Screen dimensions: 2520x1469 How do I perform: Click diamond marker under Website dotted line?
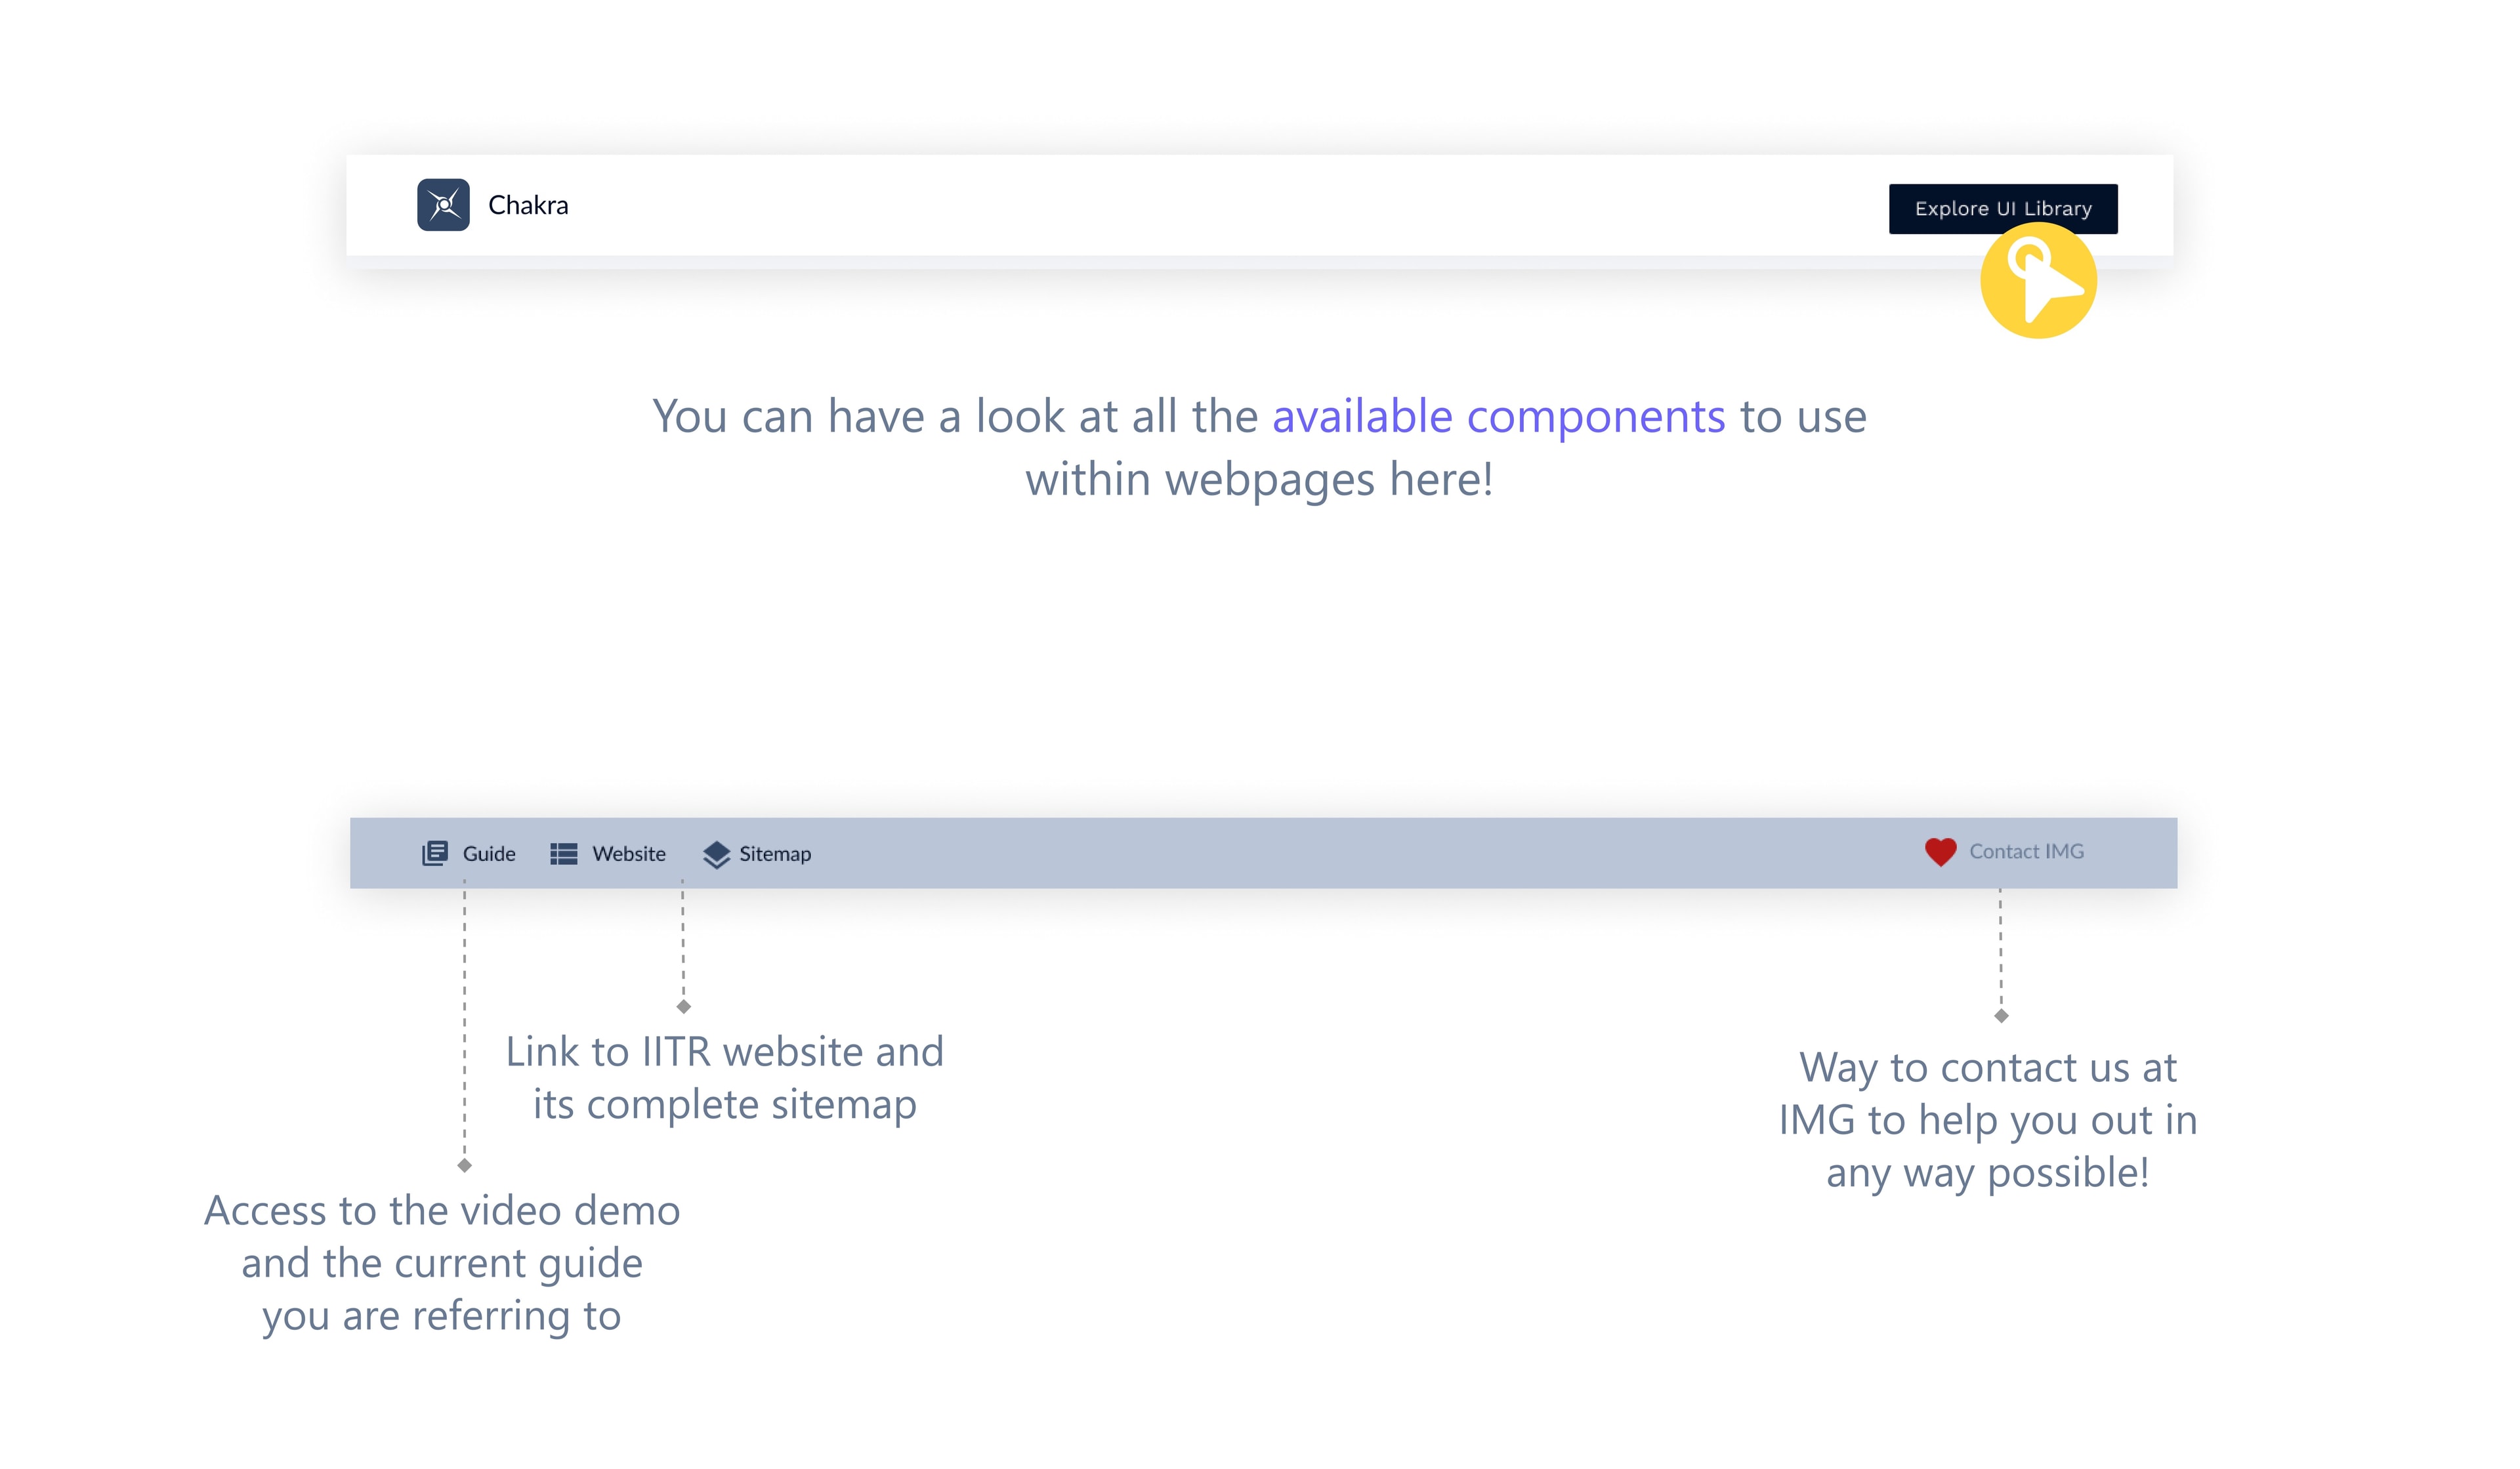coord(683,1007)
